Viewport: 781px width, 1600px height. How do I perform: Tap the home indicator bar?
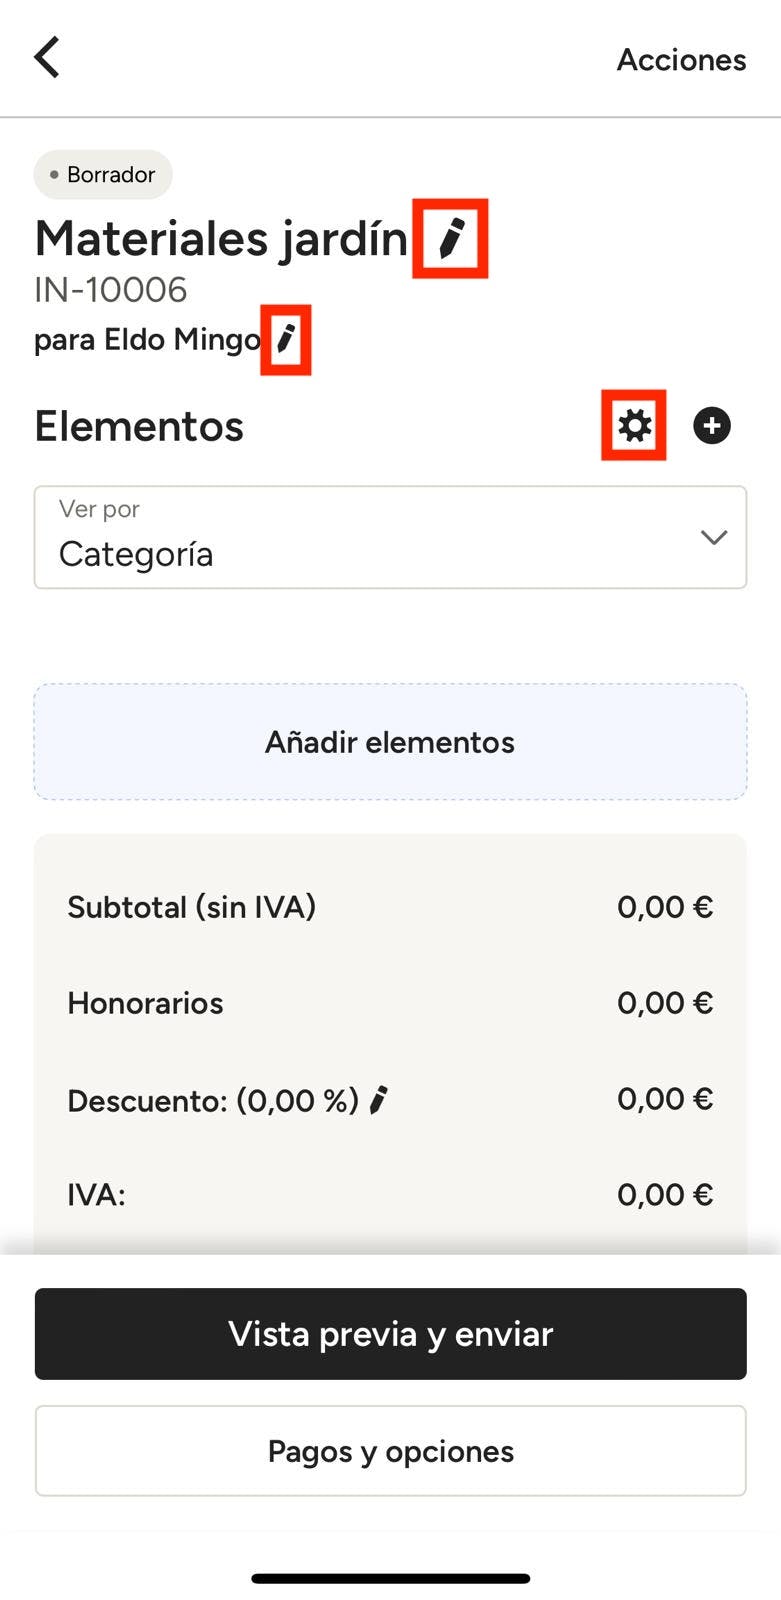390,1579
